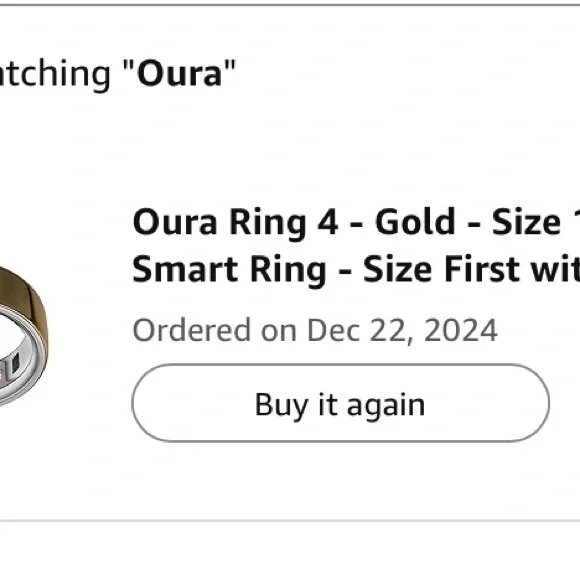
Task: Click the word 'Gold' in product title
Action: tap(415, 222)
